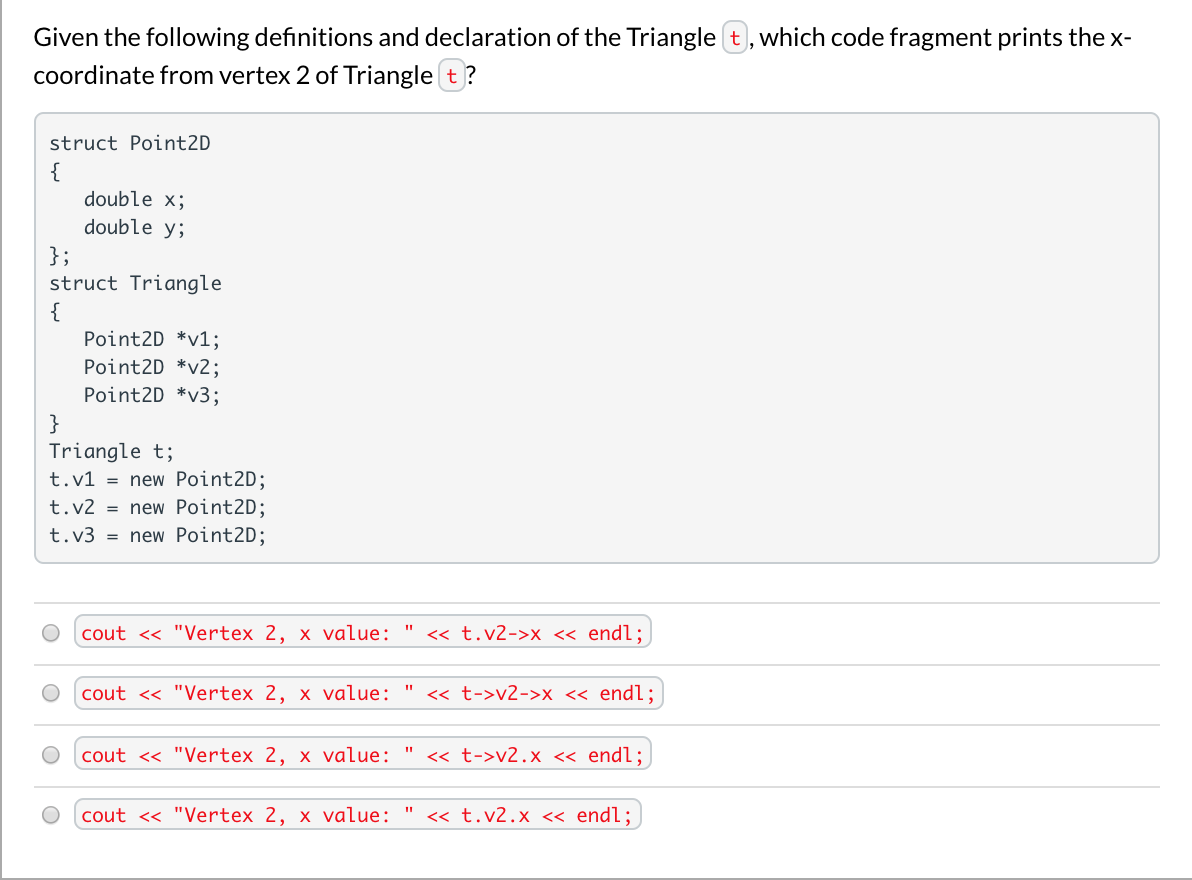The height and width of the screenshot is (880, 1192).
Task: Click the 't.v1 = new Point2D;' line
Action: tap(157, 479)
